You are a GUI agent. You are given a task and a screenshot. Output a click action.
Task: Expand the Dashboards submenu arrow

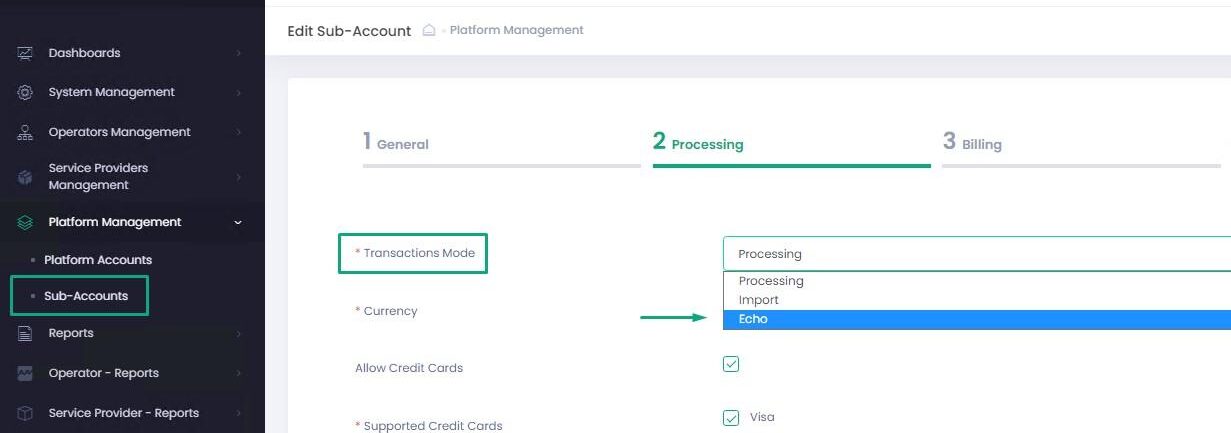coord(238,53)
